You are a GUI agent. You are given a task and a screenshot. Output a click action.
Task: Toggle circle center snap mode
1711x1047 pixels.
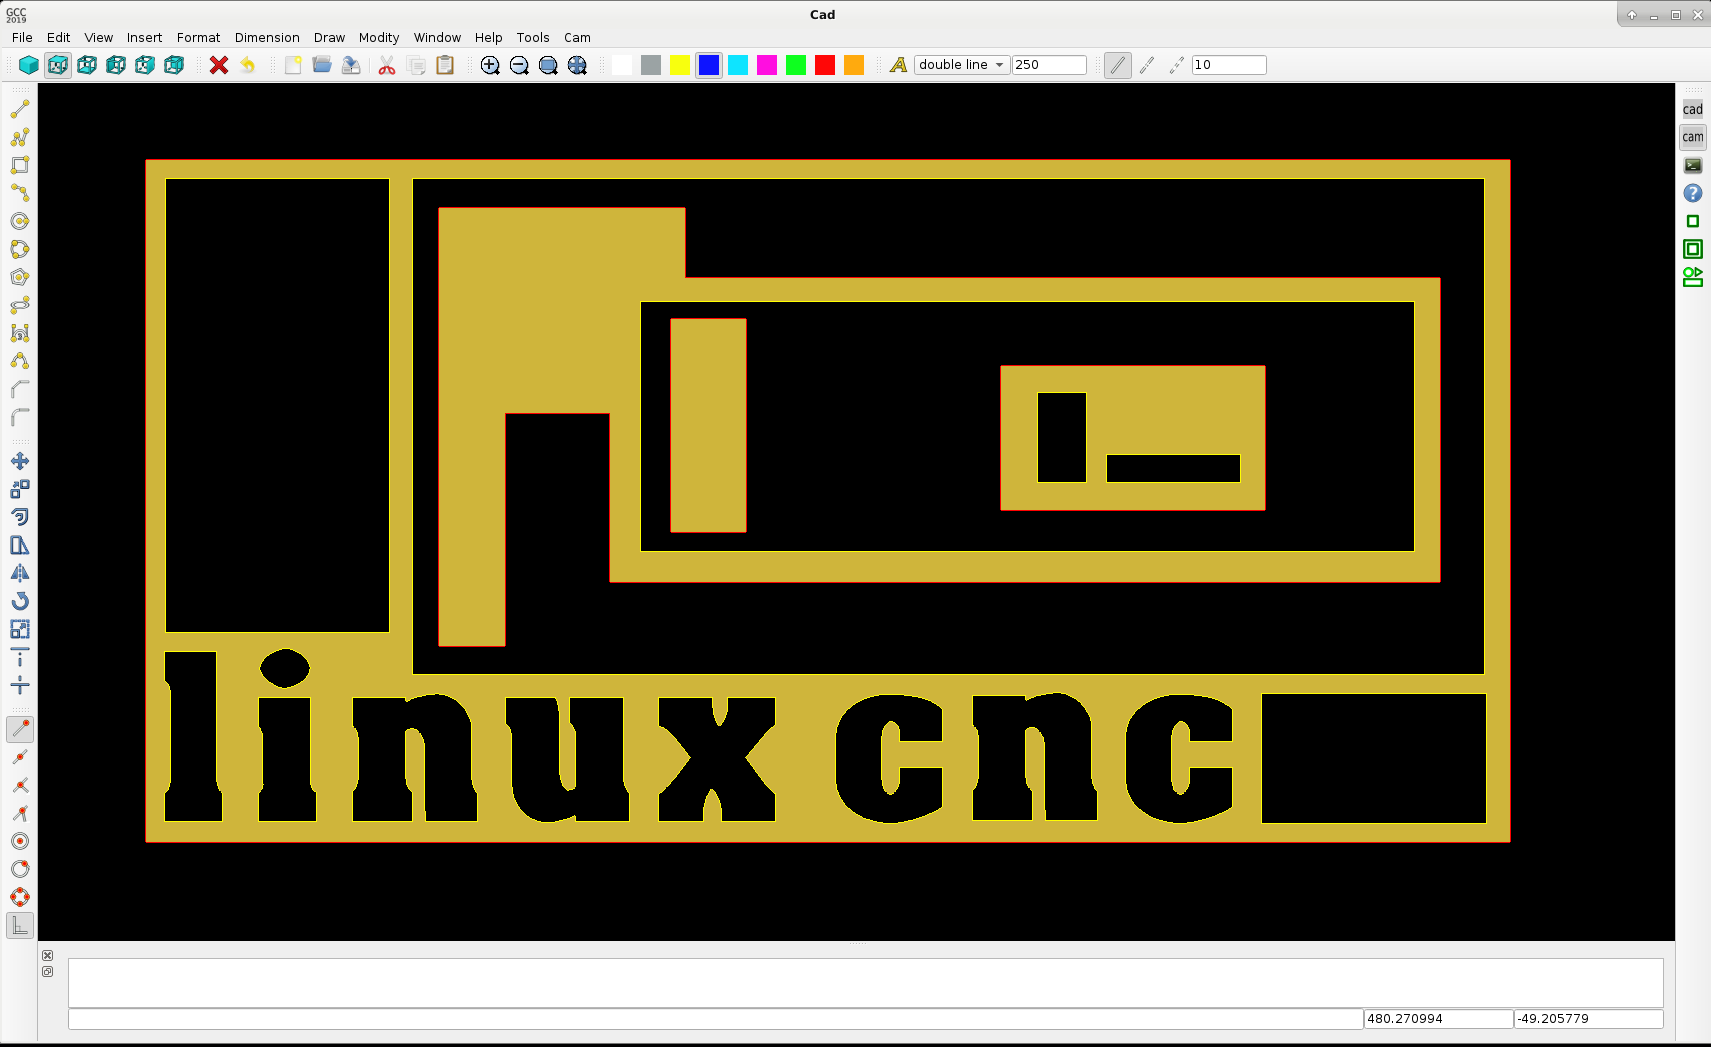tap(20, 841)
